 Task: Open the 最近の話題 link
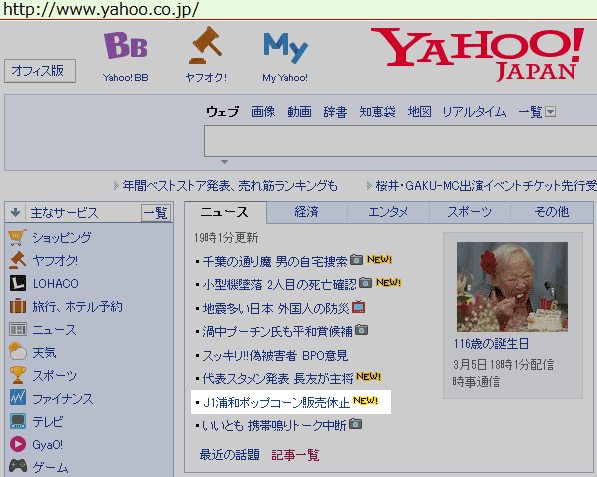point(230,455)
